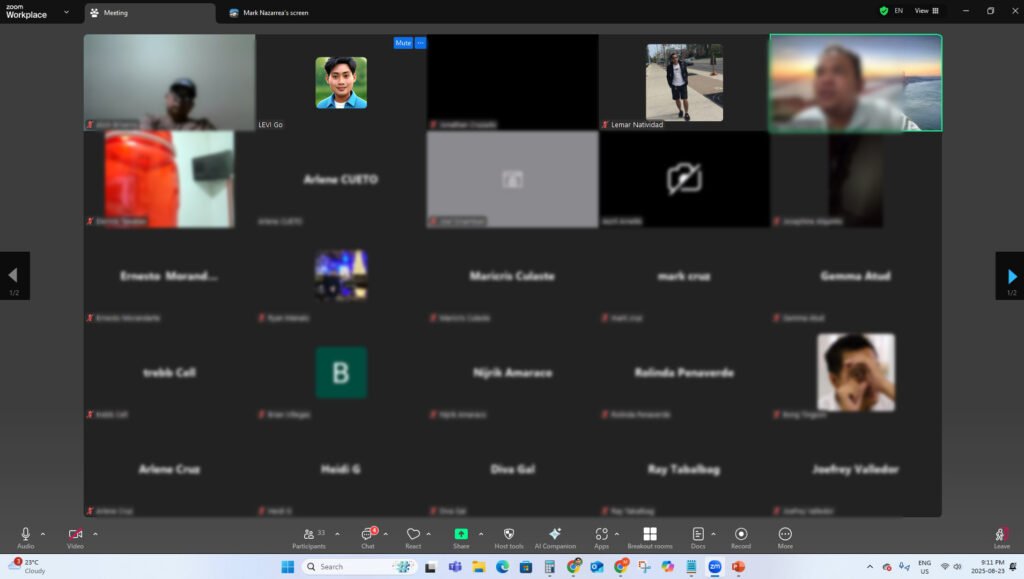Open Host tools shield
This screenshot has width=1024, height=579.
[x=508, y=535]
